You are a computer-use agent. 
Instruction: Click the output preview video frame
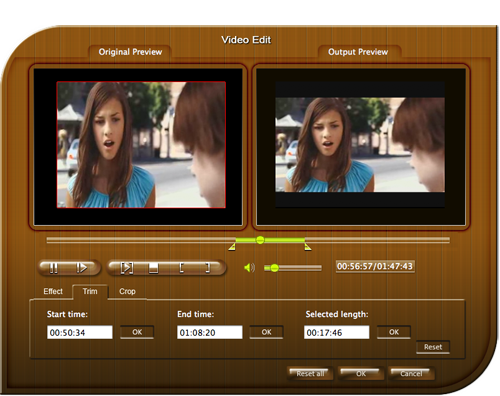coord(360,145)
